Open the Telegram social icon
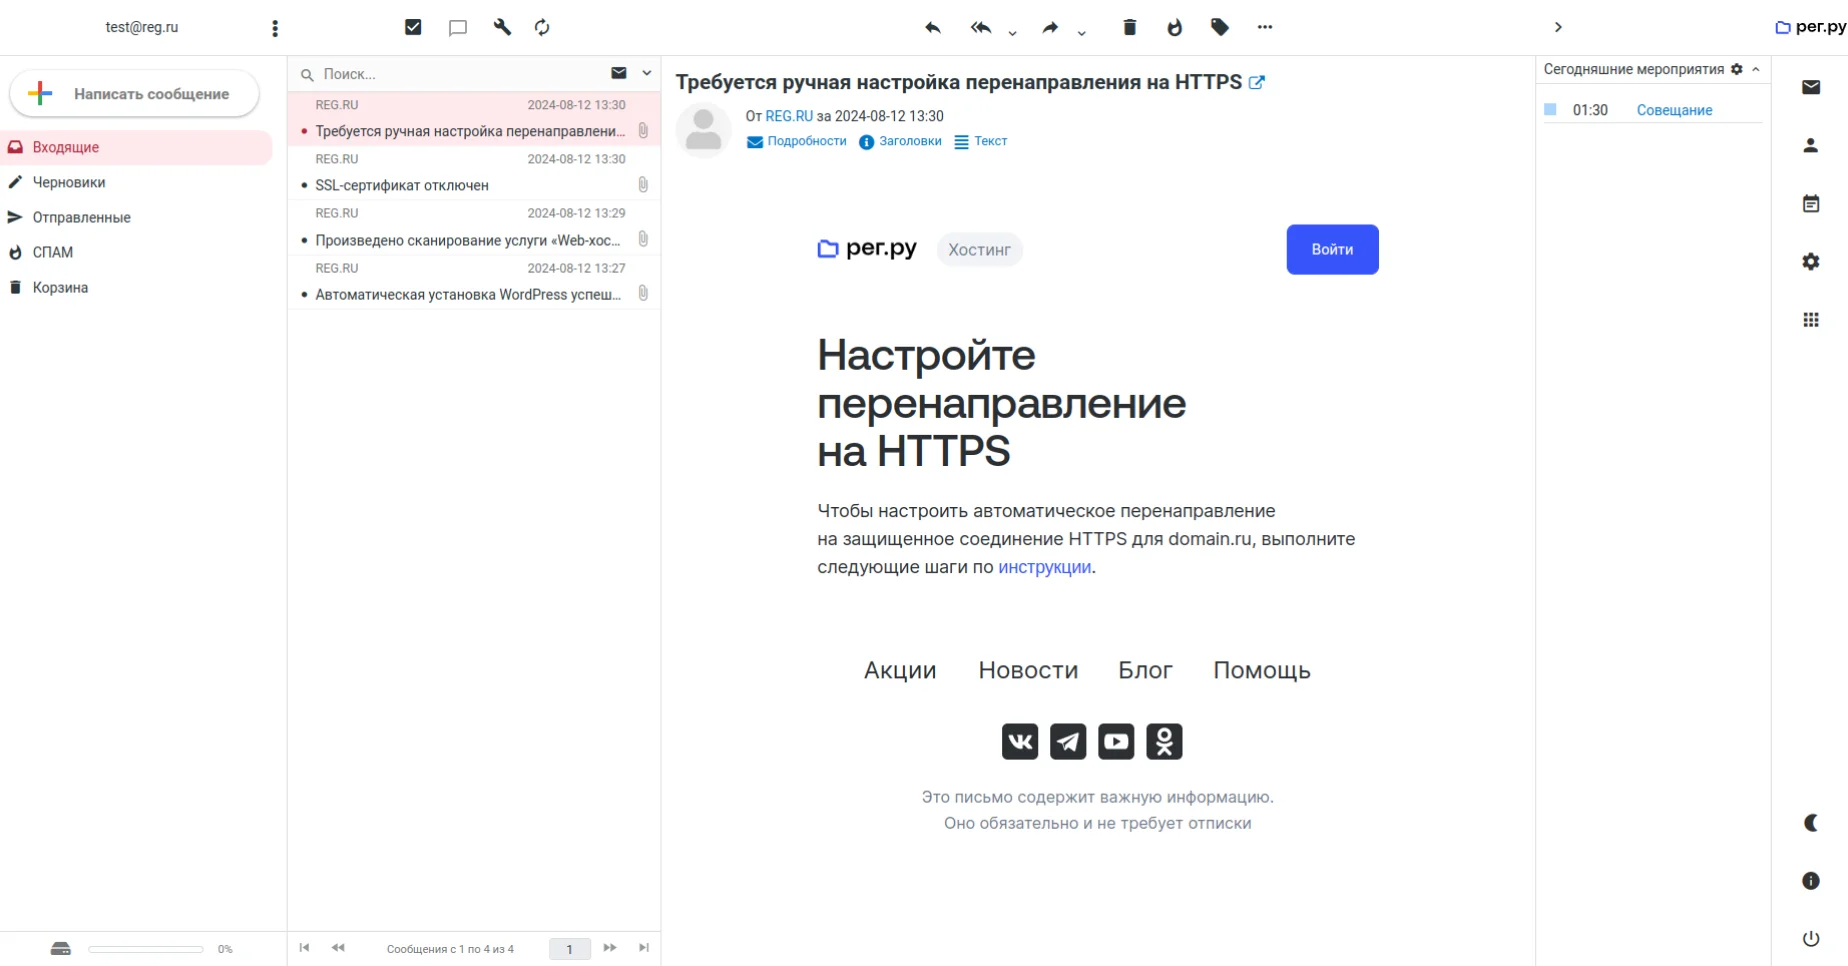Viewport: 1848px width, 966px height. coord(1068,742)
